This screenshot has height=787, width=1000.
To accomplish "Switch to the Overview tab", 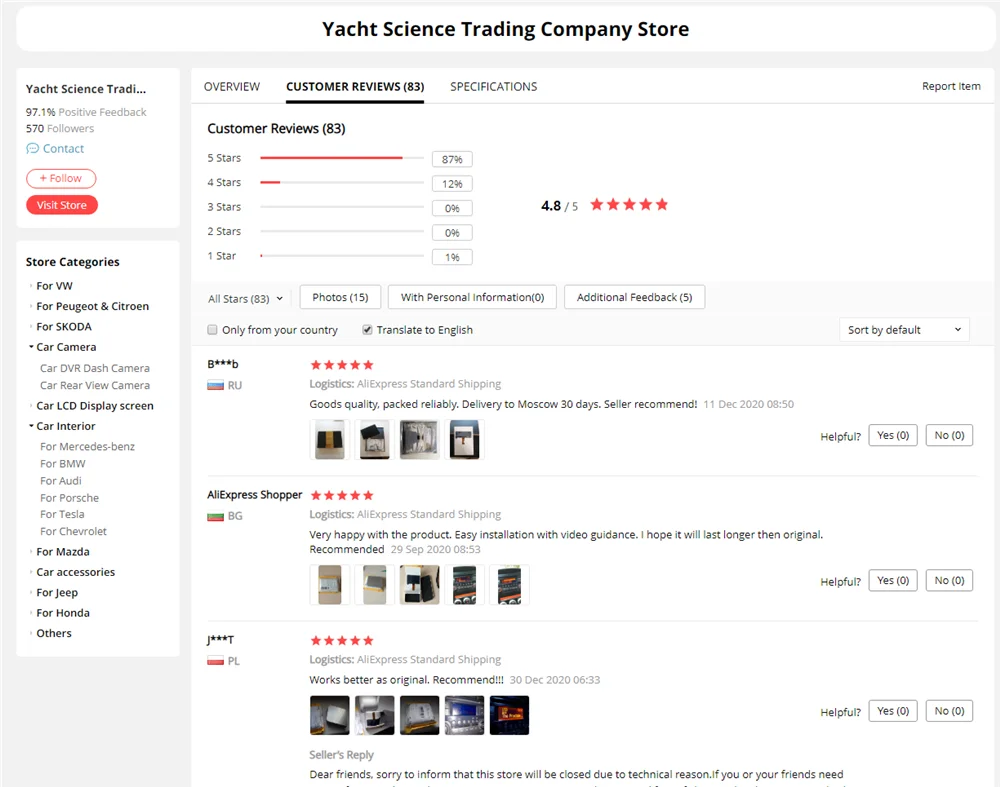I will [x=232, y=87].
